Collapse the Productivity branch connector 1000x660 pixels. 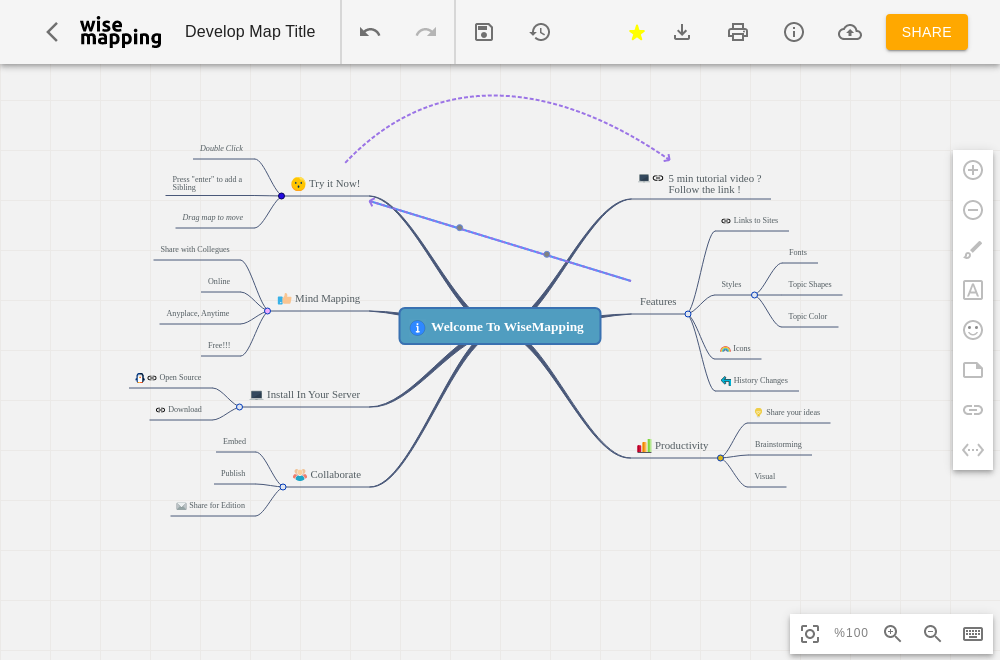[x=720, y=458]
